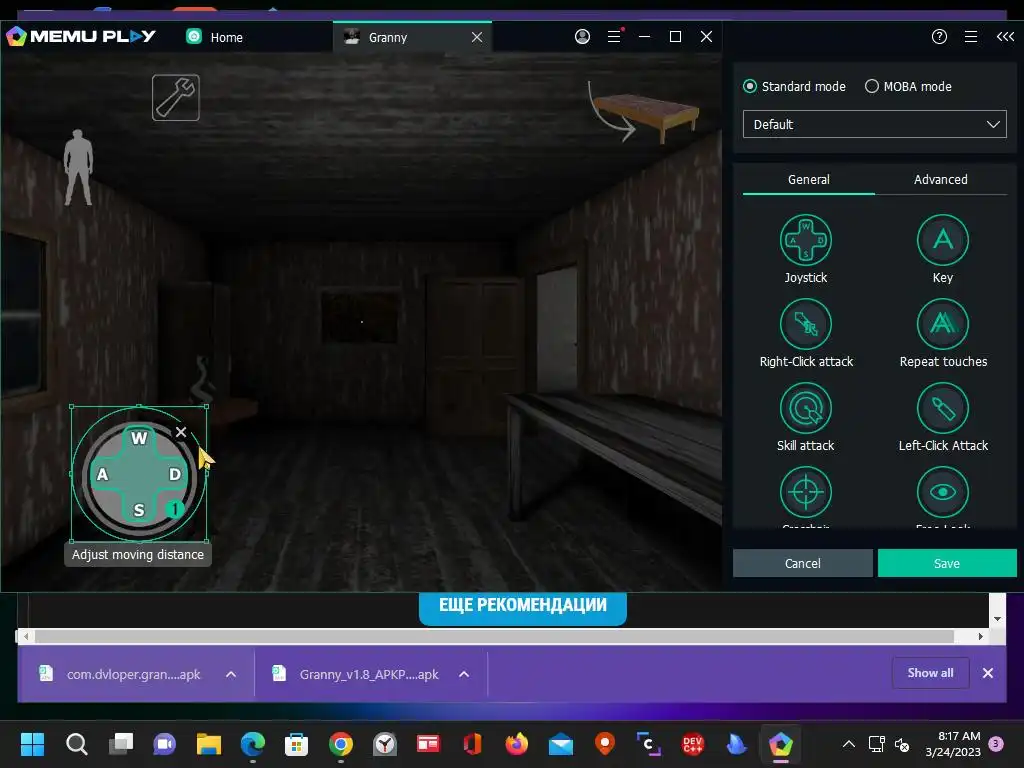Screen dimensions: 1024x768
Task: Expand options for com.dvloper.gran apk download
Action: (231, 674)
